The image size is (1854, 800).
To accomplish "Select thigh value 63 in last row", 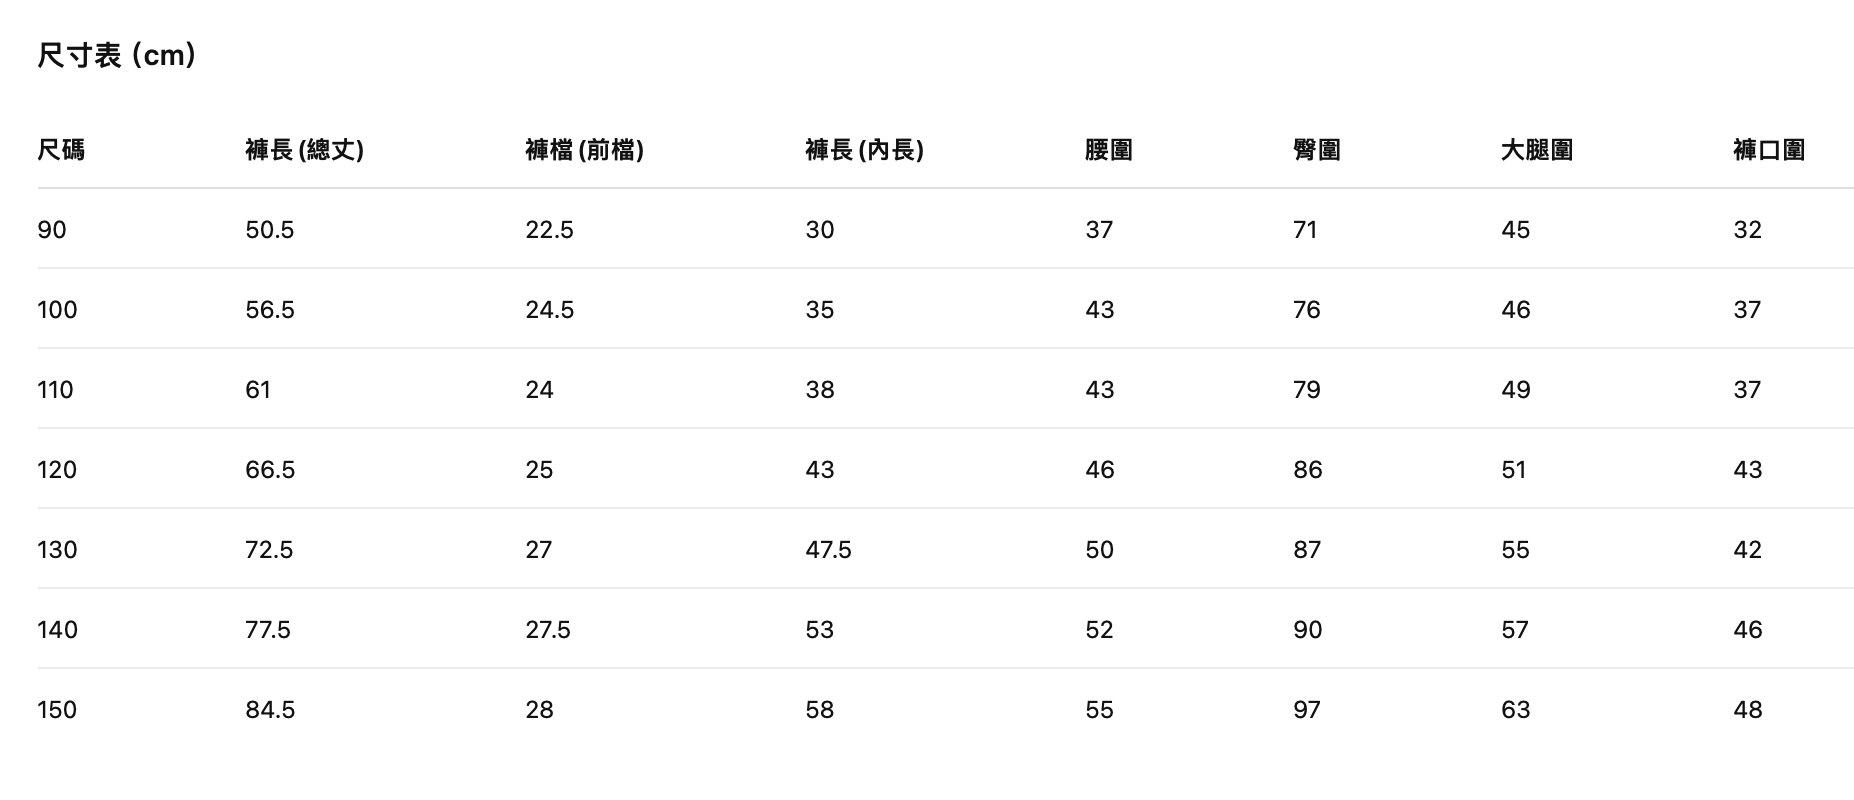I will (1516, 710).
